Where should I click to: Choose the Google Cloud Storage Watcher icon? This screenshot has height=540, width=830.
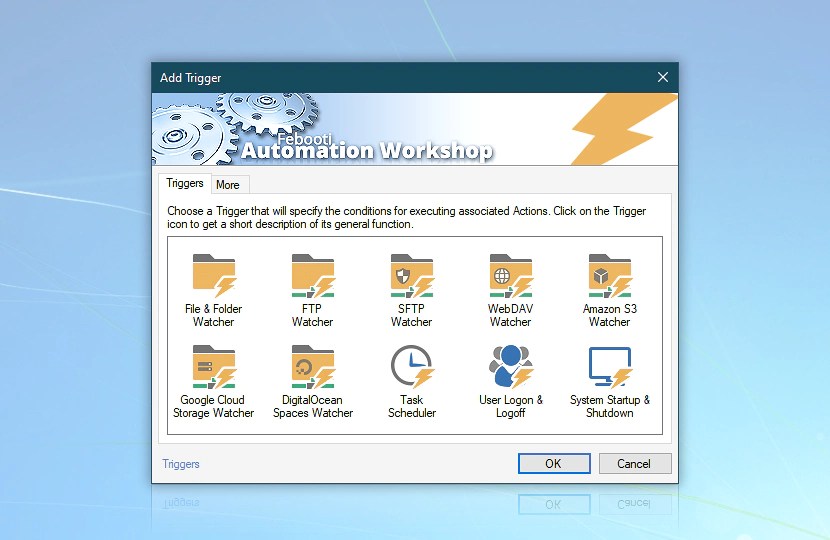[x=214, y=366]
